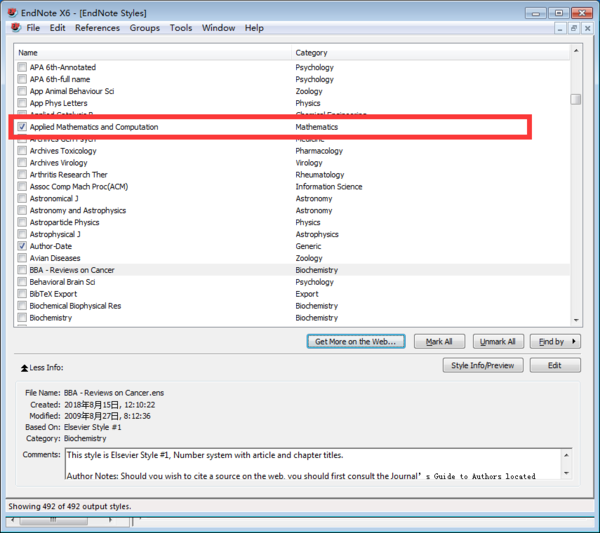Image resolution: width=600 pixels, height=533 pixels.
Task: Restore the inner EndNote Styles window
Action: pyautogui.click(x=574, y=28)
